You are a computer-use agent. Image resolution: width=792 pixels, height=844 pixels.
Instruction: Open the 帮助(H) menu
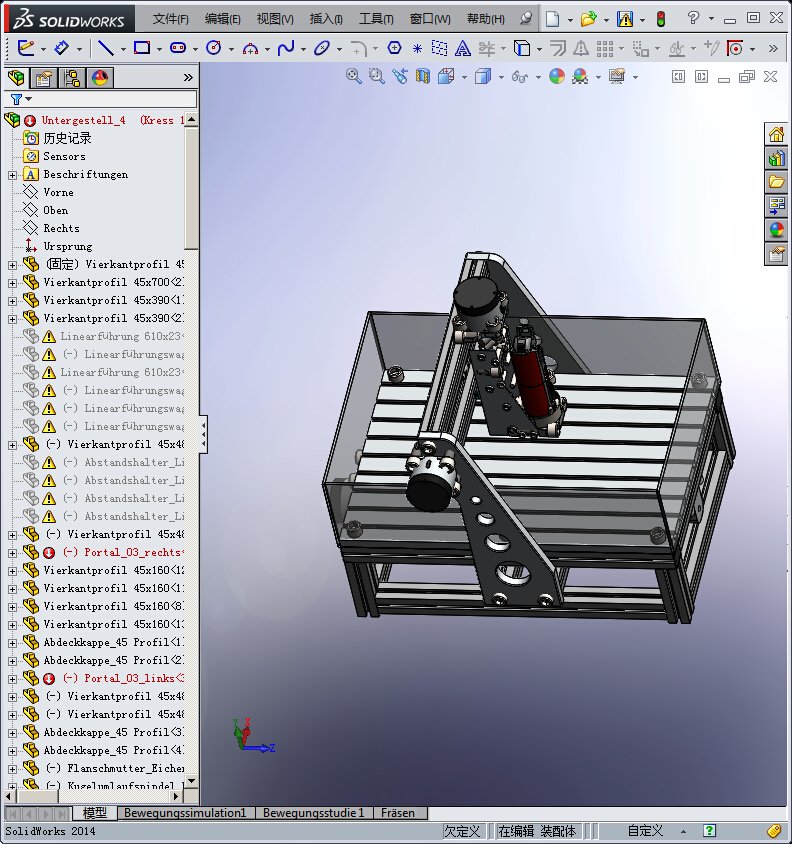486,19
